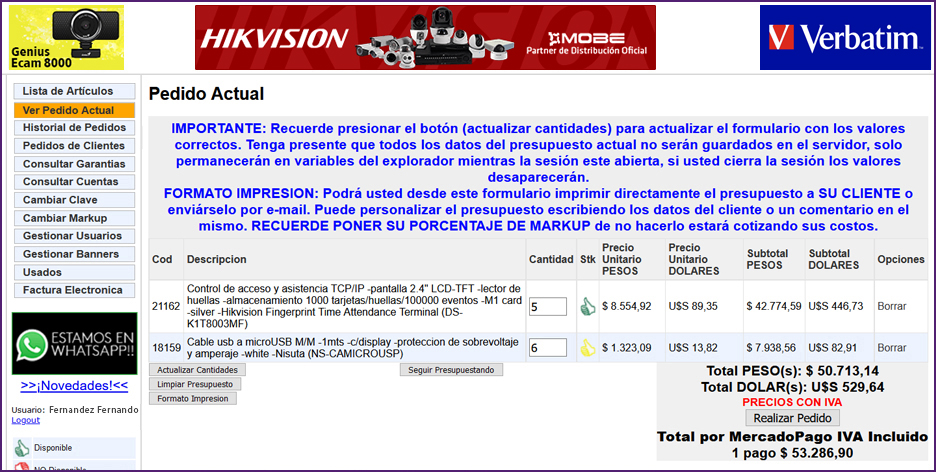Click PRECIOS CON IVA notice
Viewport: 936px width, 472px height.
pos(793,403)
